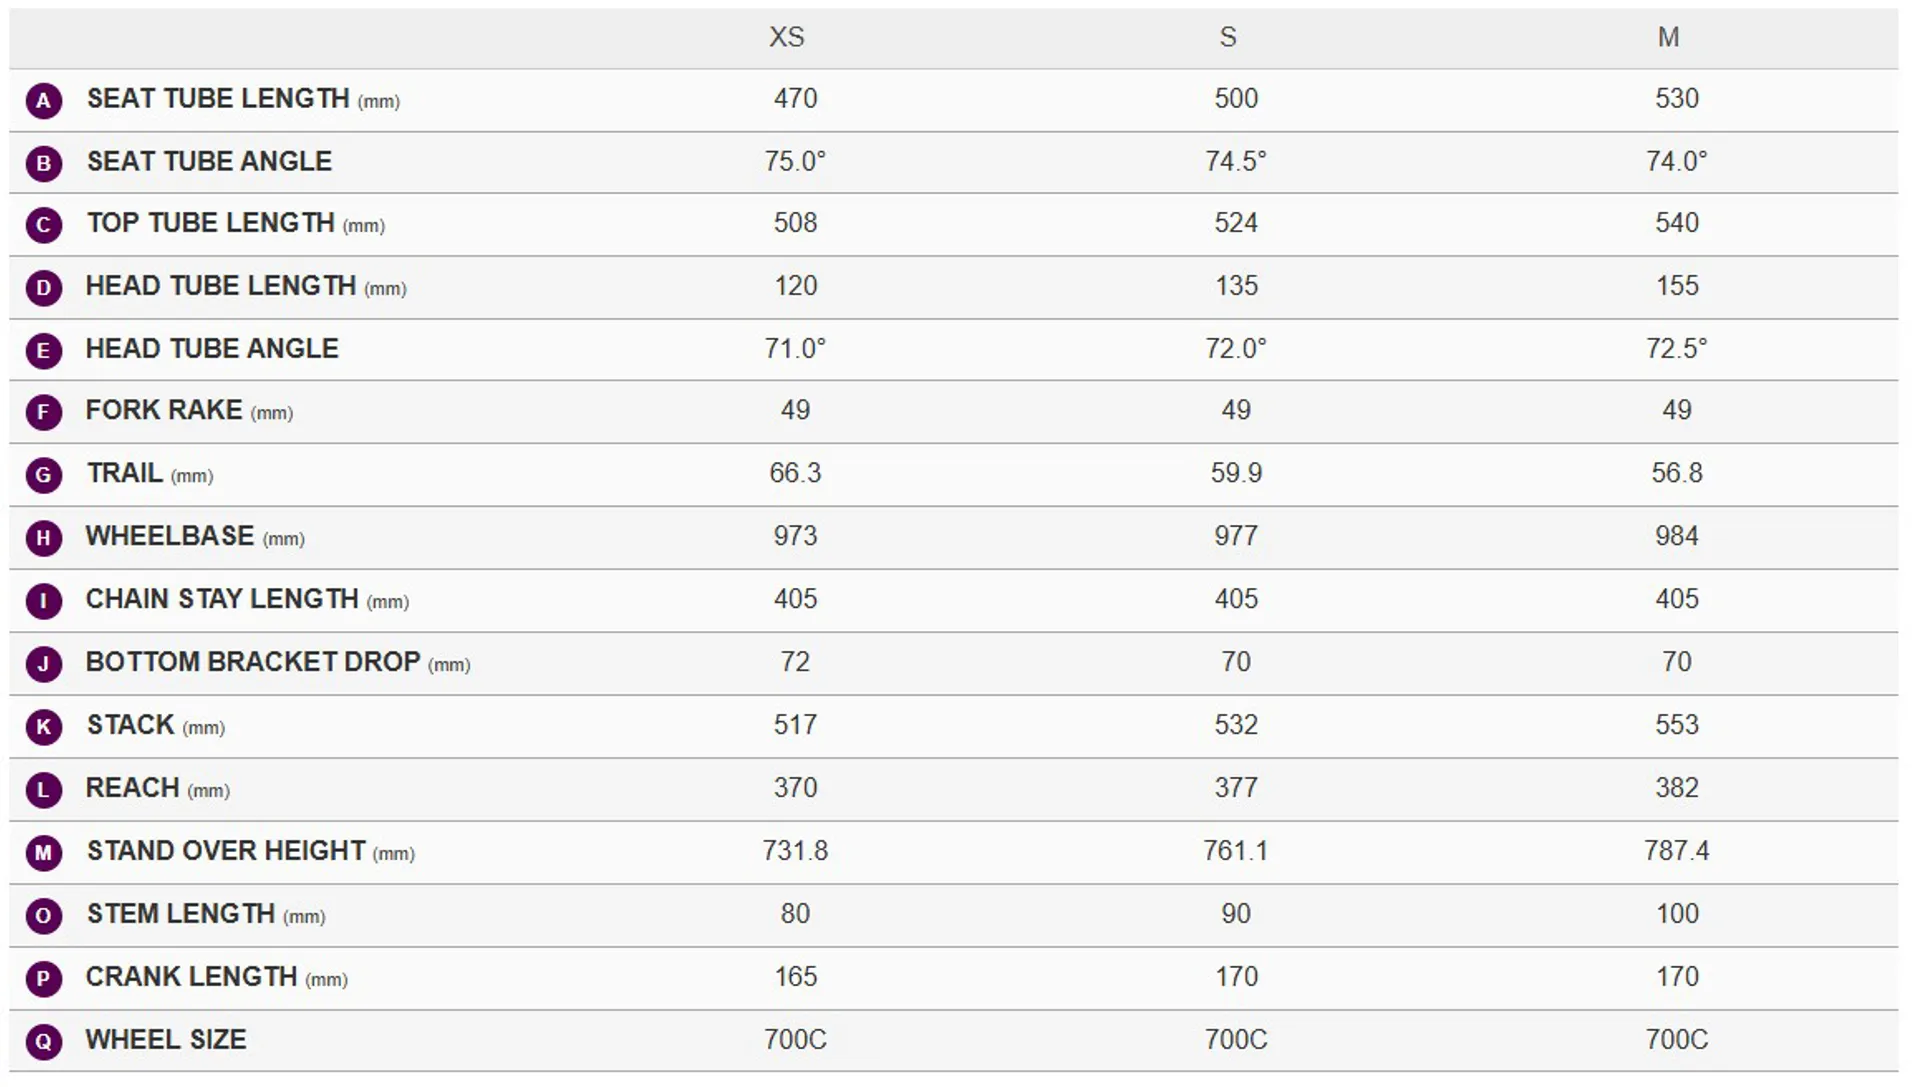Screen dimensions: 1920x1087
Task: Click the purple G icon beside Trail
Action: click(x=44, y=475)
